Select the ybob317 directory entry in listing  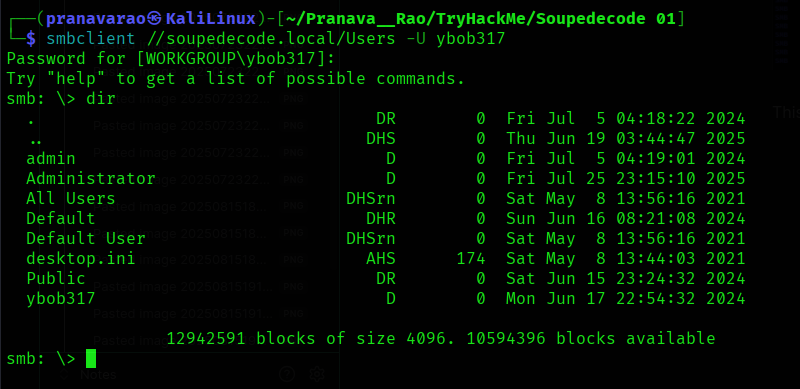[61, 299]
